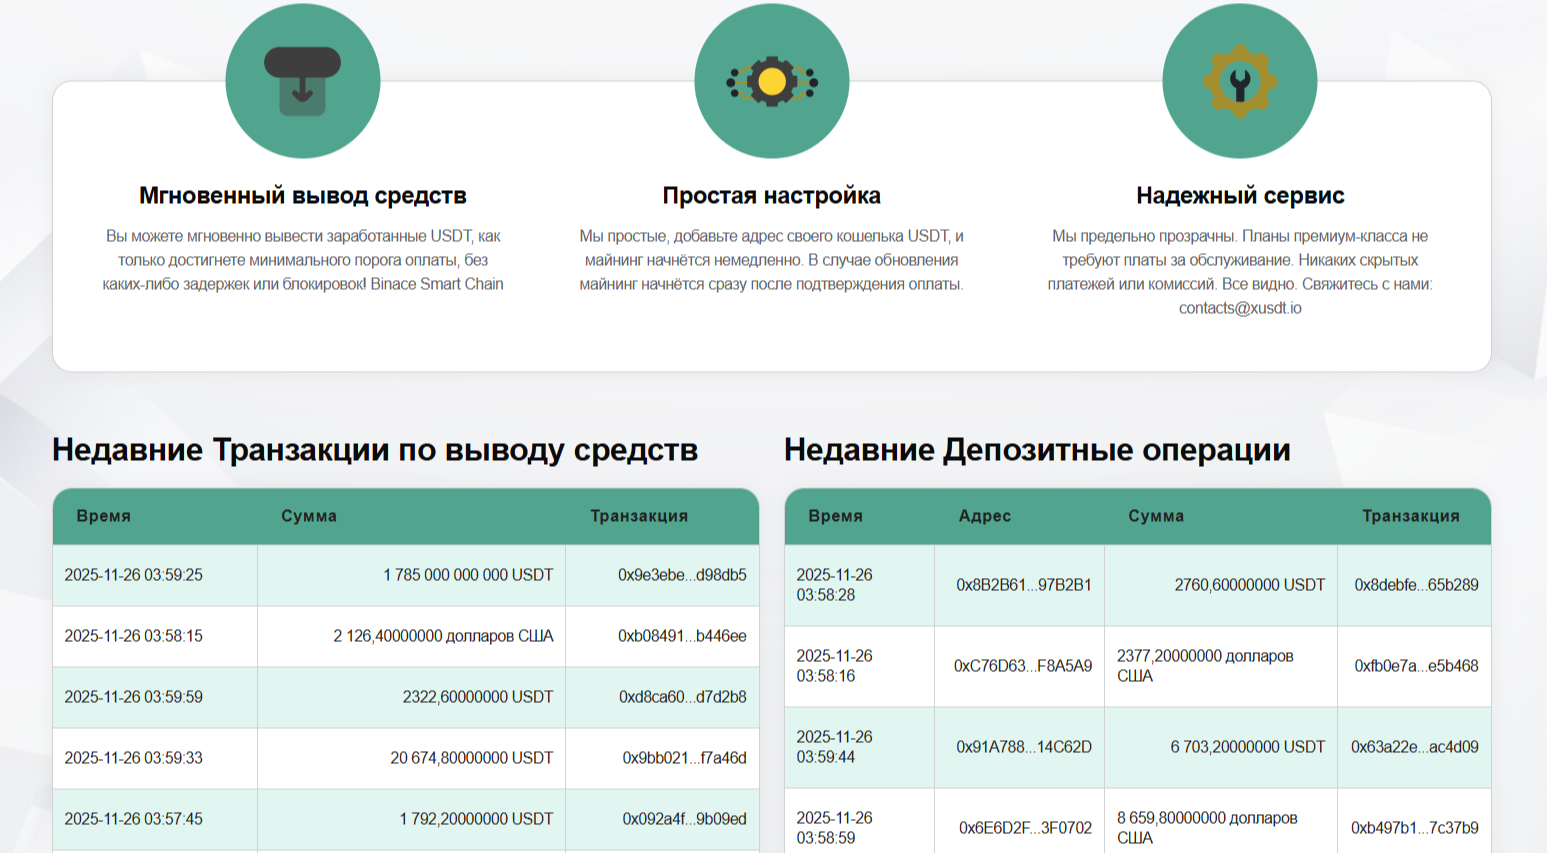Open deposit transaction 0x8debfe...65b289
This screenshot has height=853, width=1547.
tap(1416, 585)
